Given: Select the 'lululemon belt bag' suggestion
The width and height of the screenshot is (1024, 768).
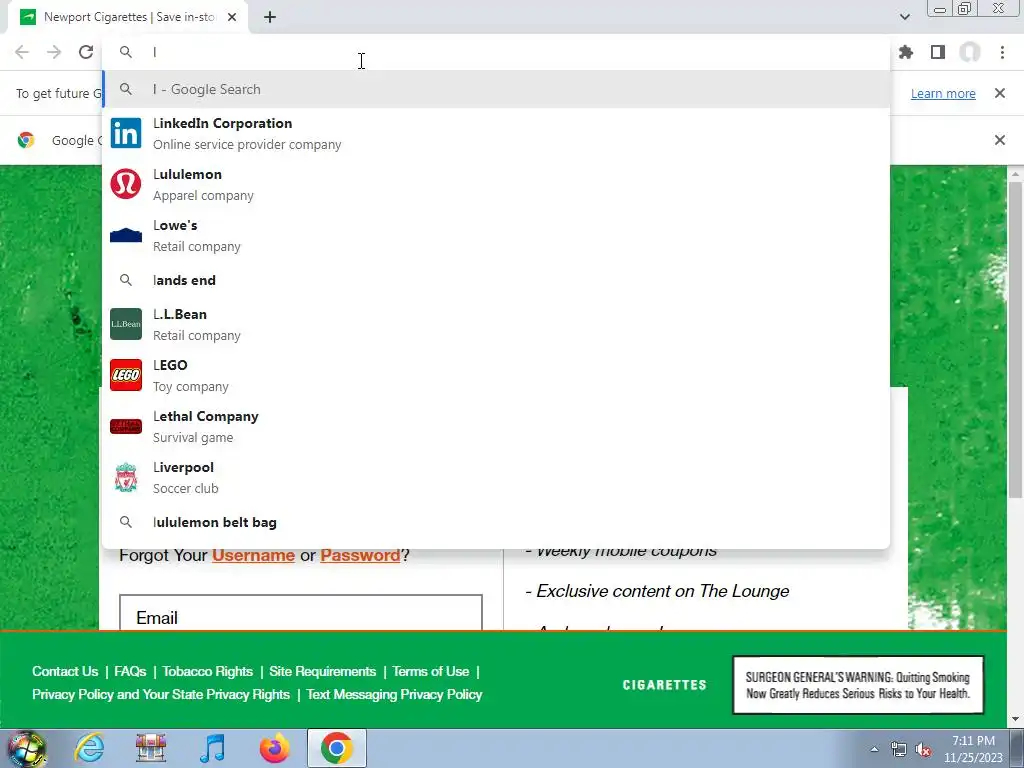Looking at the screenshot, I should (x=496, y=522).
